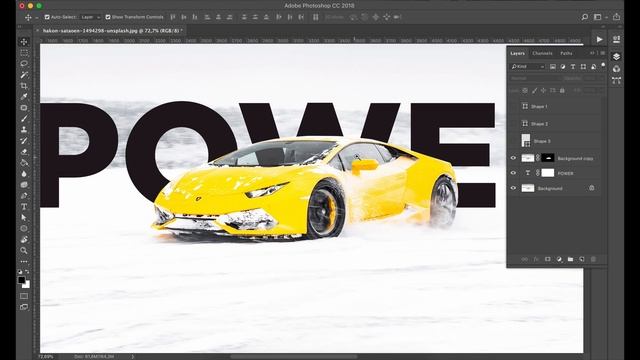Show the Shape 1 layer
The image size is (640, 360).
513,107
